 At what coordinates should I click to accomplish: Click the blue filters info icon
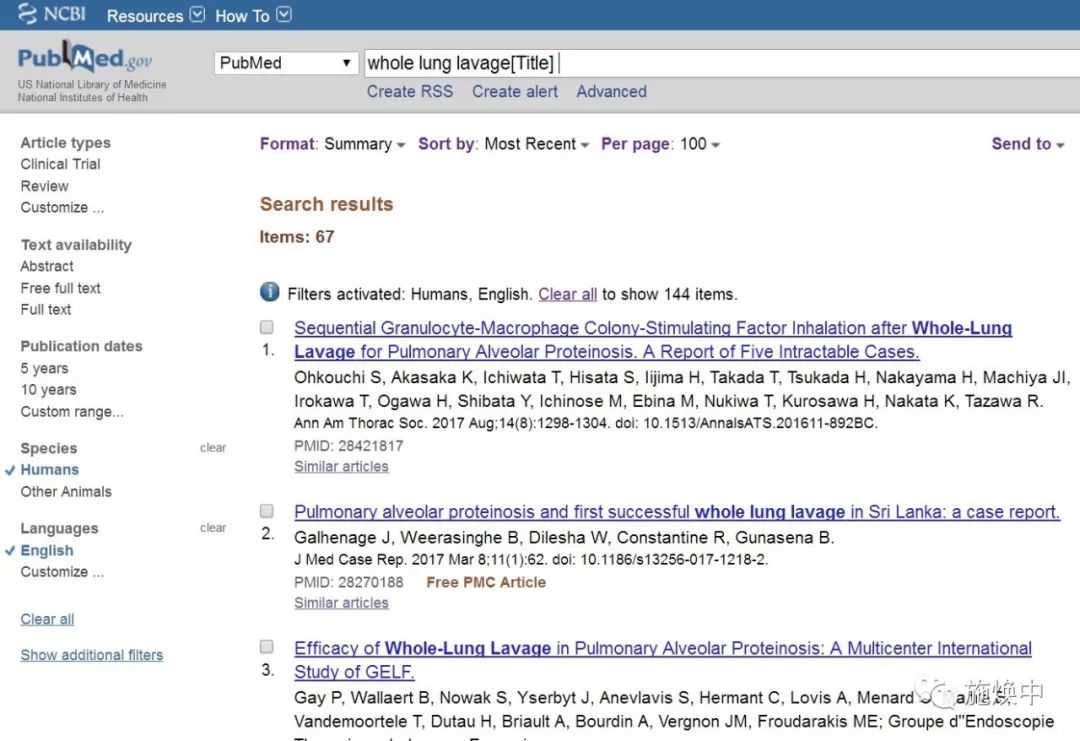pyautogui.click(x=270, y=292)
